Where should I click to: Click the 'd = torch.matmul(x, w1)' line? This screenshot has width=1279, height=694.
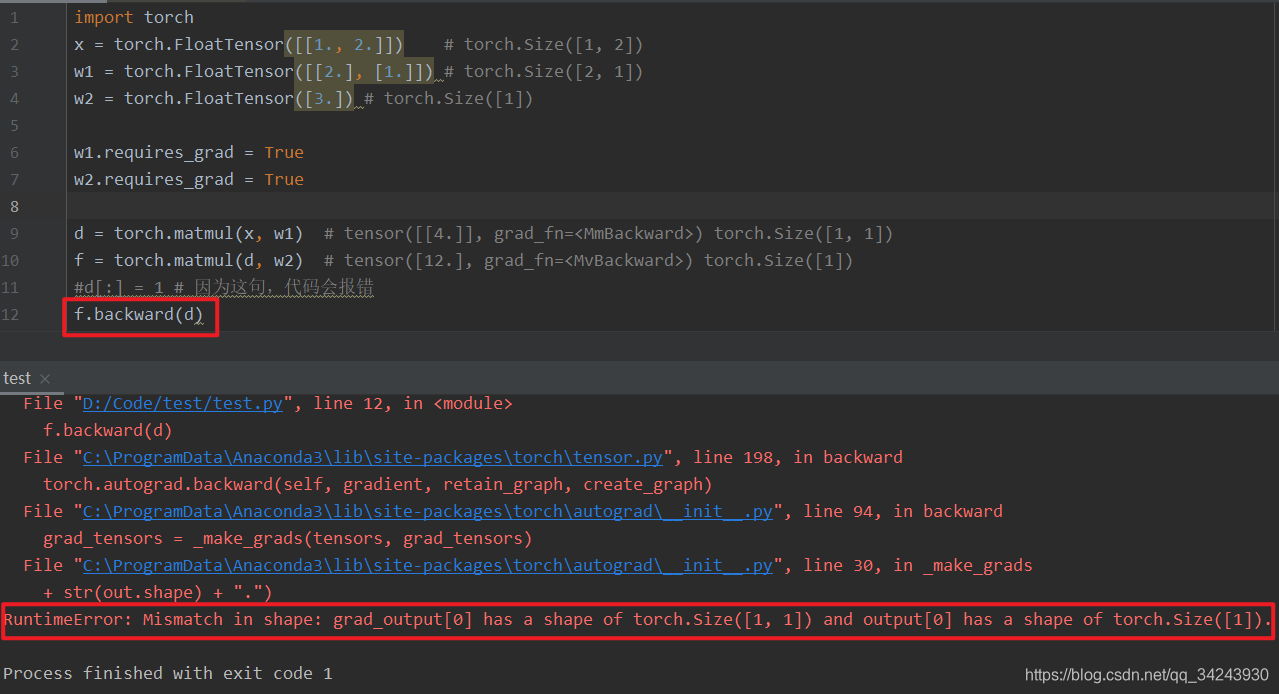pos(483,233)
